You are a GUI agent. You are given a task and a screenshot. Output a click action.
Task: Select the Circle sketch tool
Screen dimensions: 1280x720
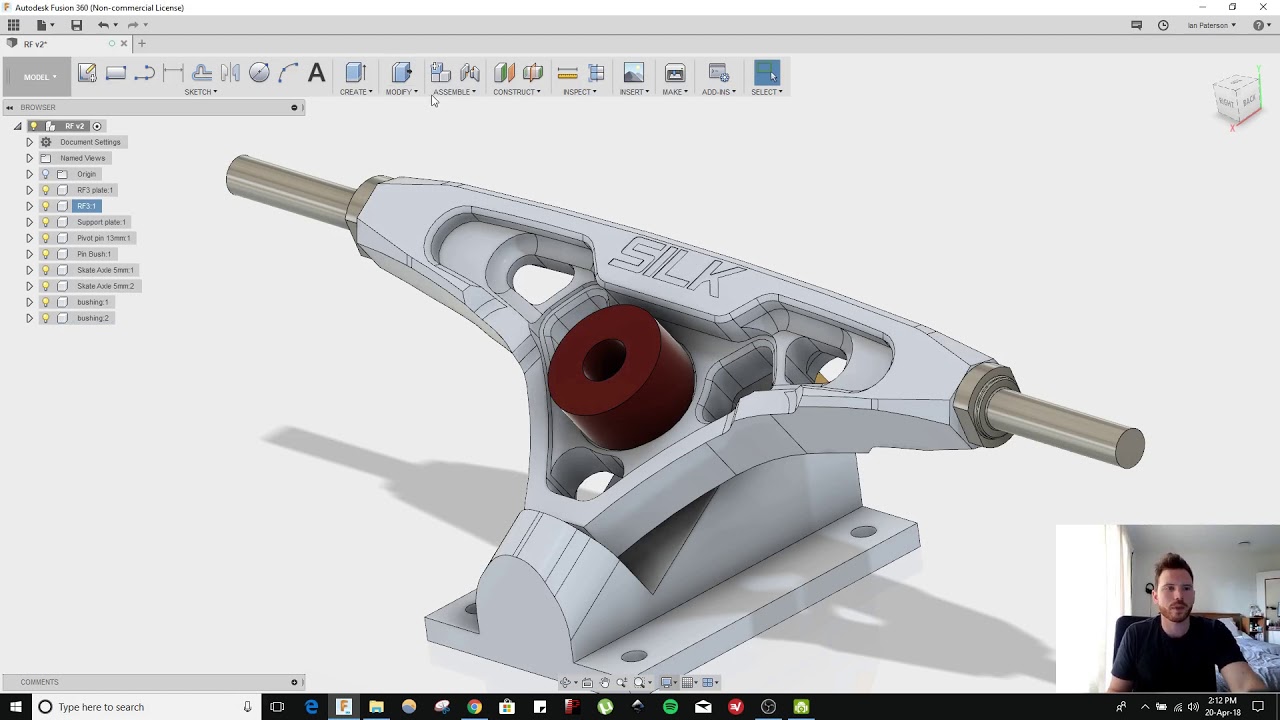click(x=259, y=73)
